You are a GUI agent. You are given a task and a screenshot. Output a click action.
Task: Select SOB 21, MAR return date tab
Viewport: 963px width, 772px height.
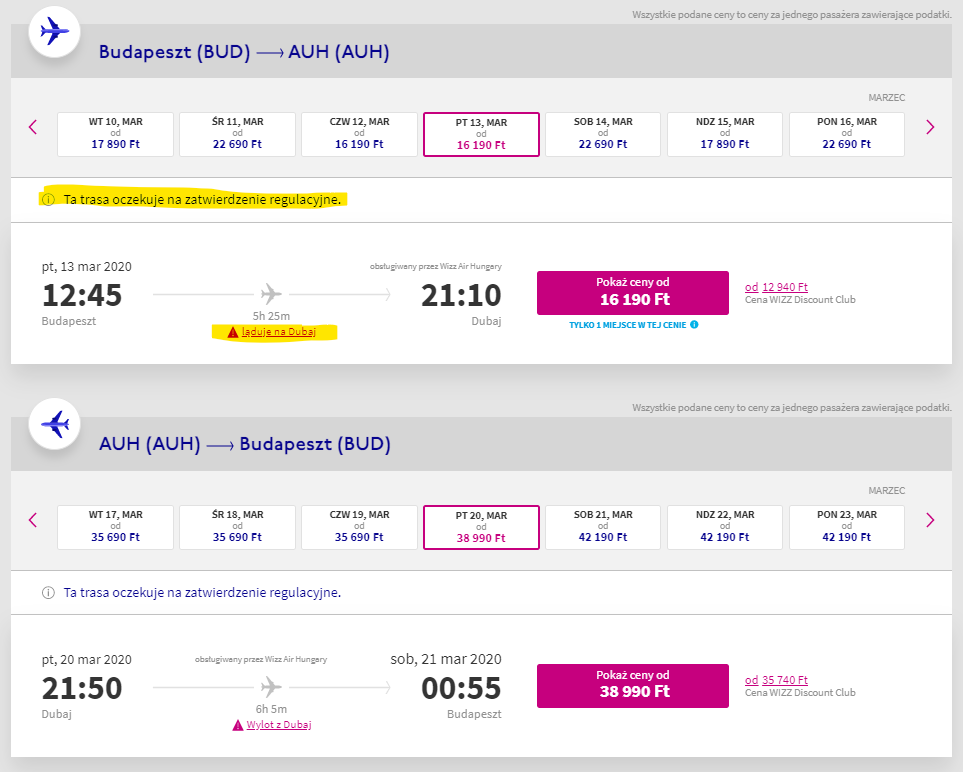(x=603, y=527)
